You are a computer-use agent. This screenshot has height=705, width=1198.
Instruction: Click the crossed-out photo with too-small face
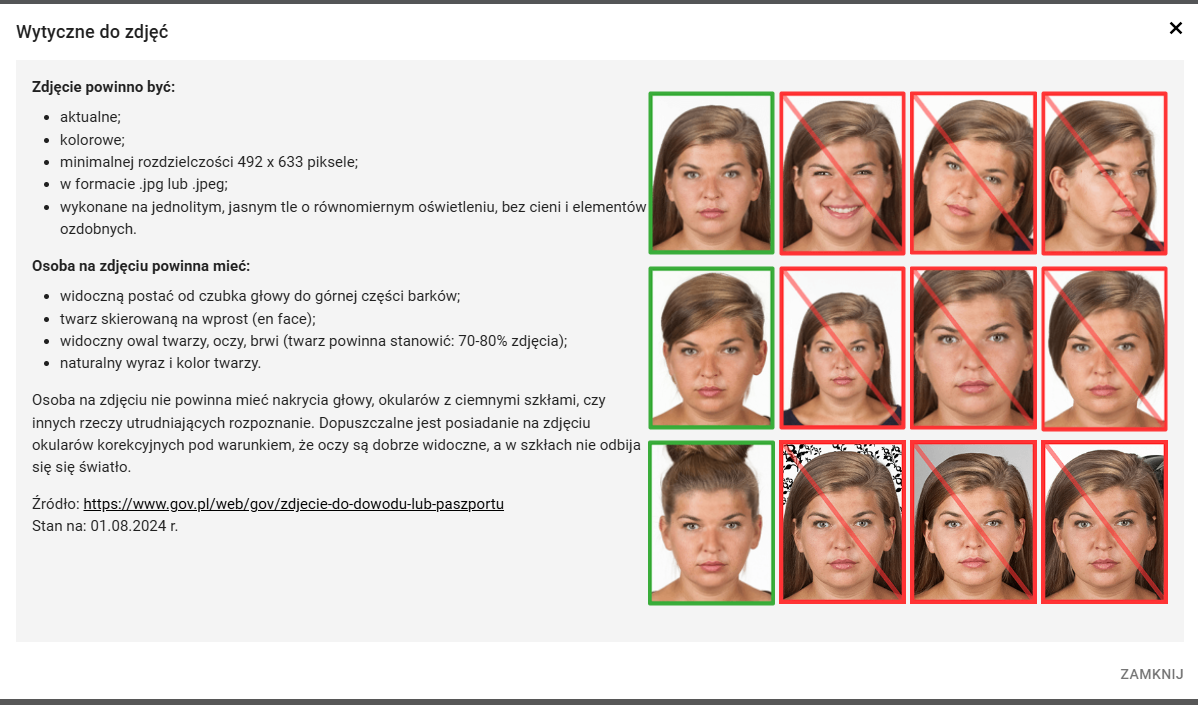(842, 347)
